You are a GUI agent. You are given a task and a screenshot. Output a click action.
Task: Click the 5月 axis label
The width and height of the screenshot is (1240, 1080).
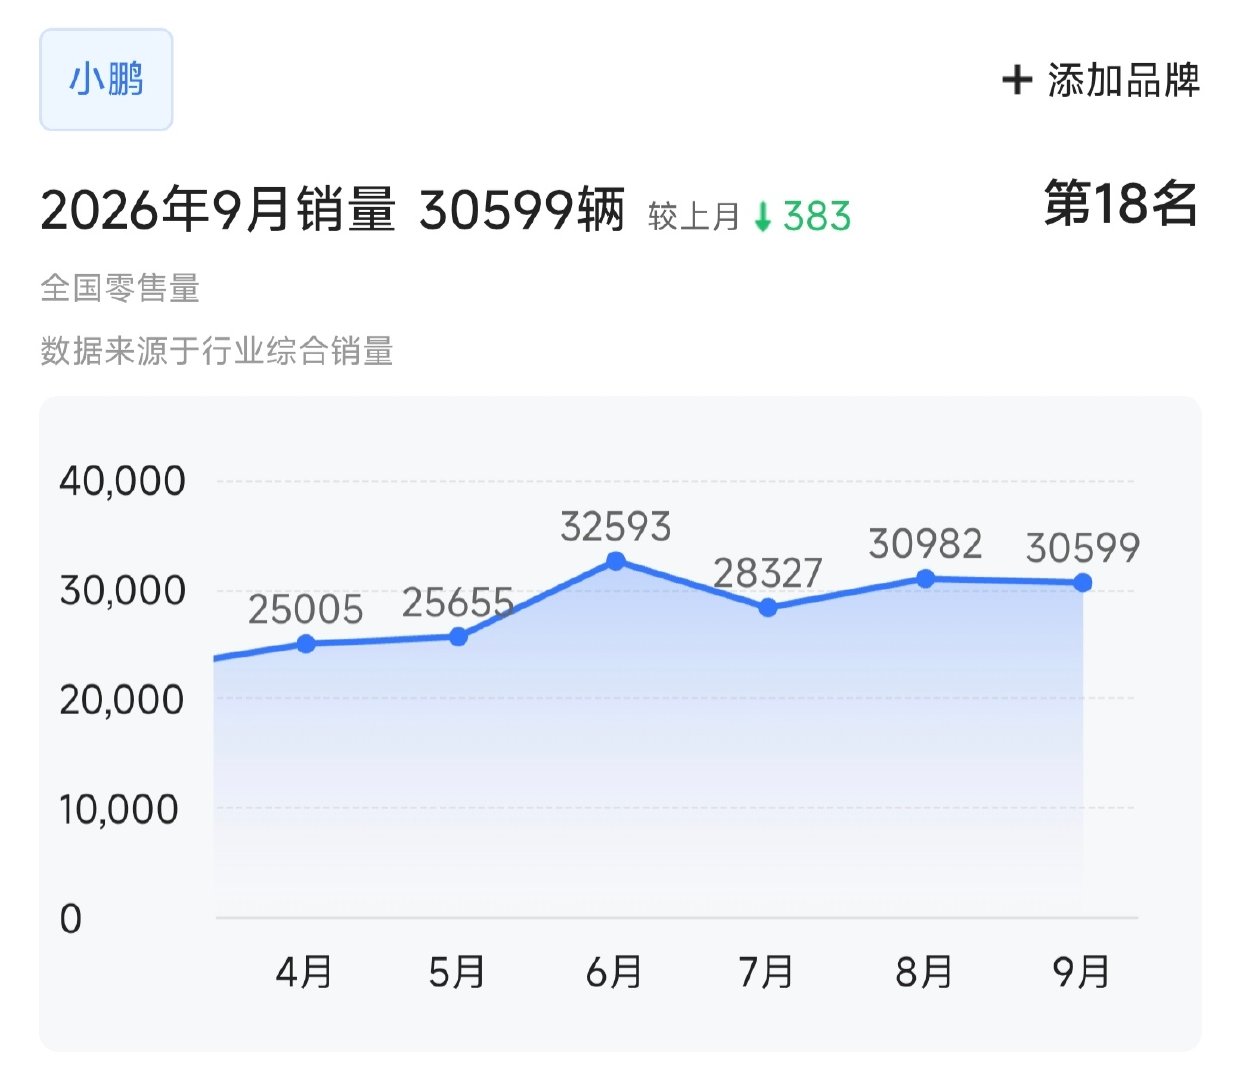coord(457,971)
